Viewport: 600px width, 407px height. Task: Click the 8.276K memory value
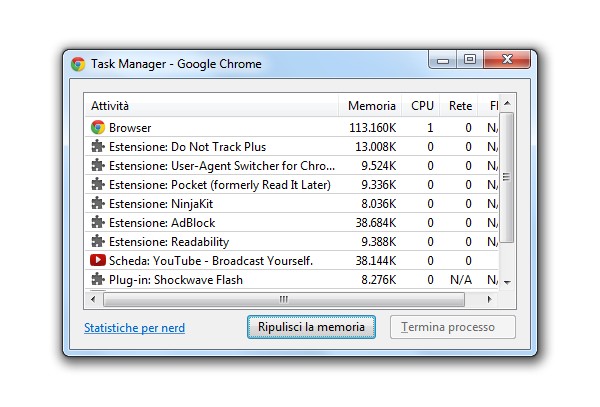pos(379,280)
